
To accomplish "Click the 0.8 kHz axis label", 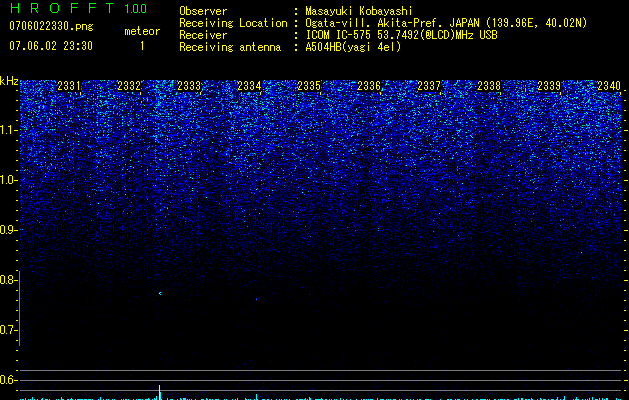I will coord(8,280).
